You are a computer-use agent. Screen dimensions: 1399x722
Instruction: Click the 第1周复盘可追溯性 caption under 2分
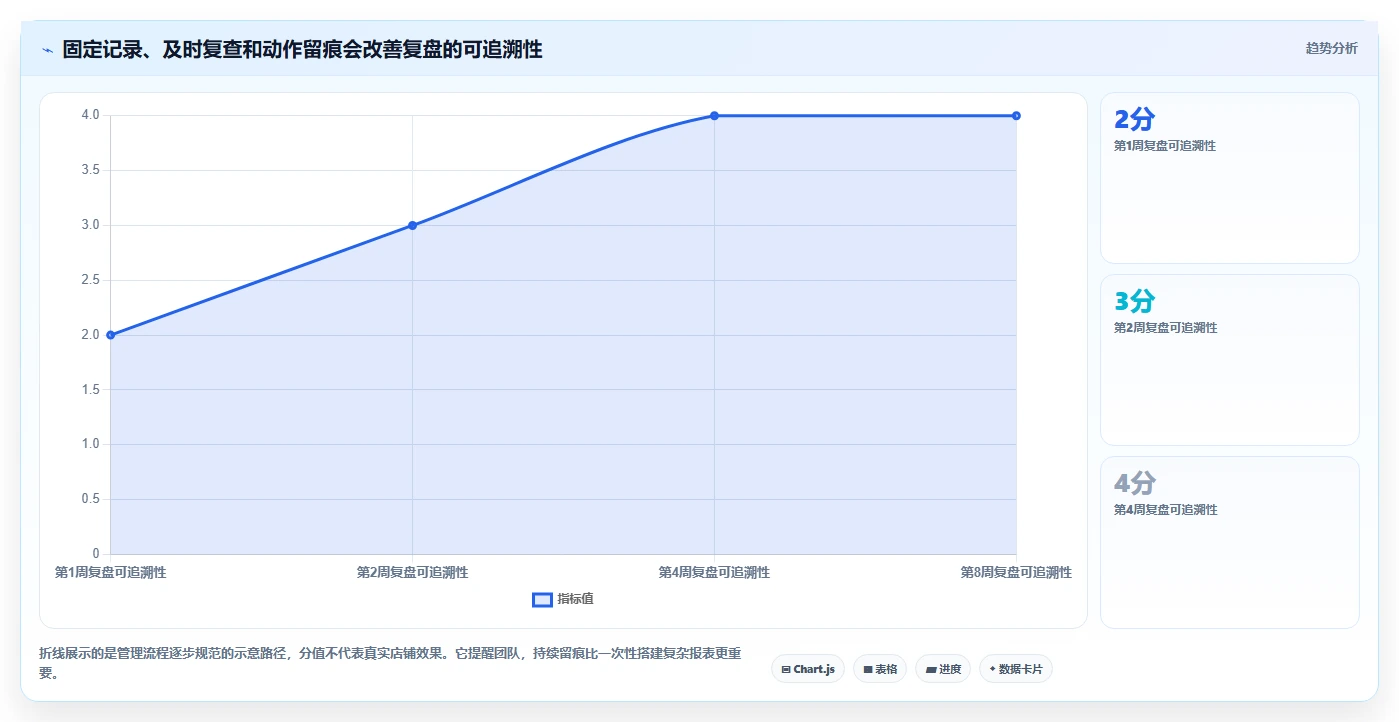tap(1165, 146)
